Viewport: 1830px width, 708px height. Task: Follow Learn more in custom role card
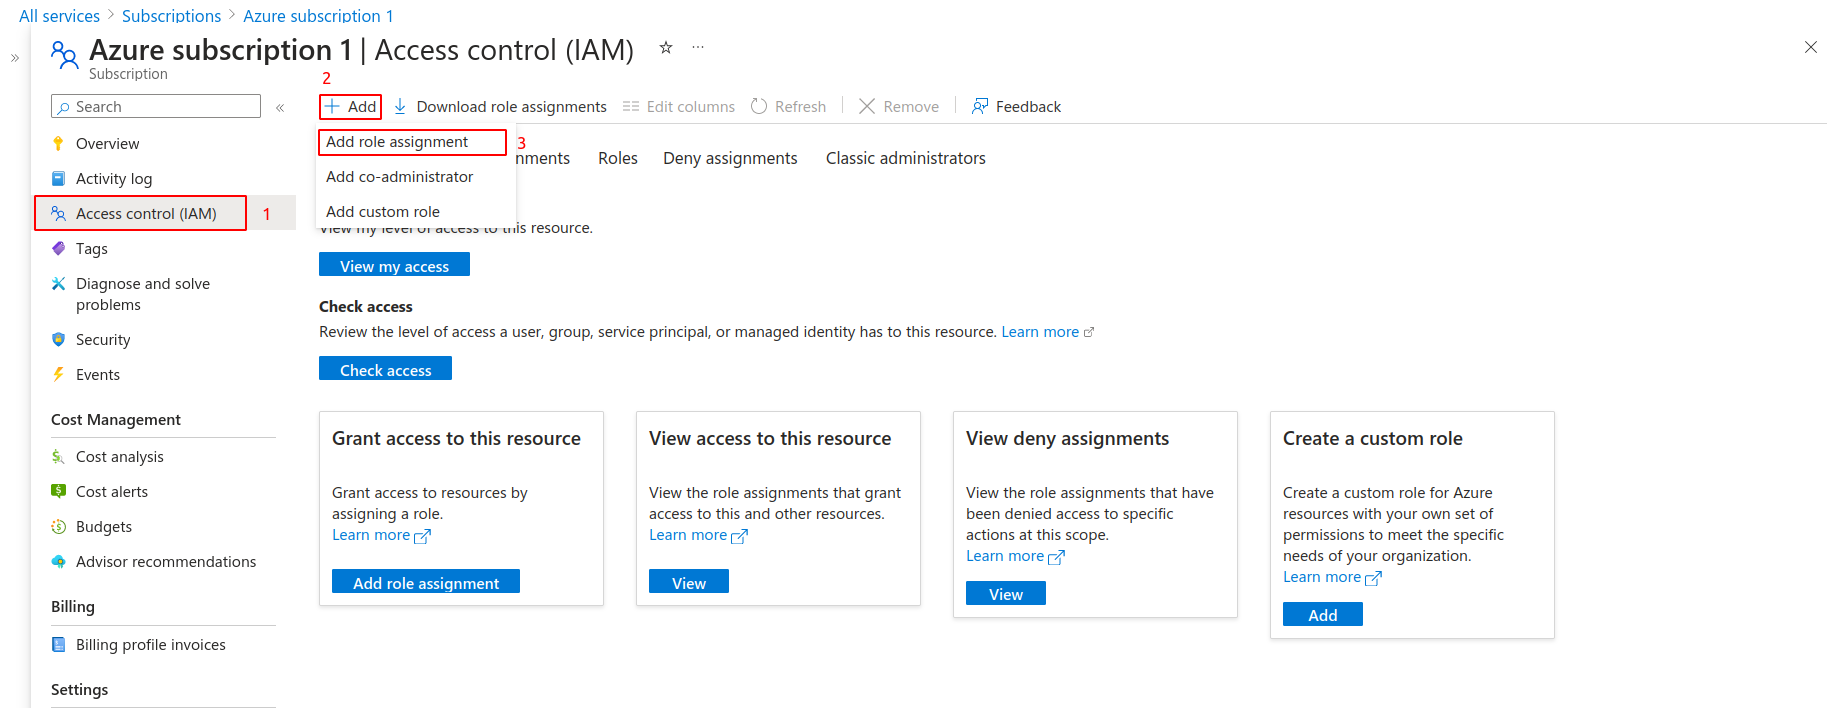[x=1332, y=577]
